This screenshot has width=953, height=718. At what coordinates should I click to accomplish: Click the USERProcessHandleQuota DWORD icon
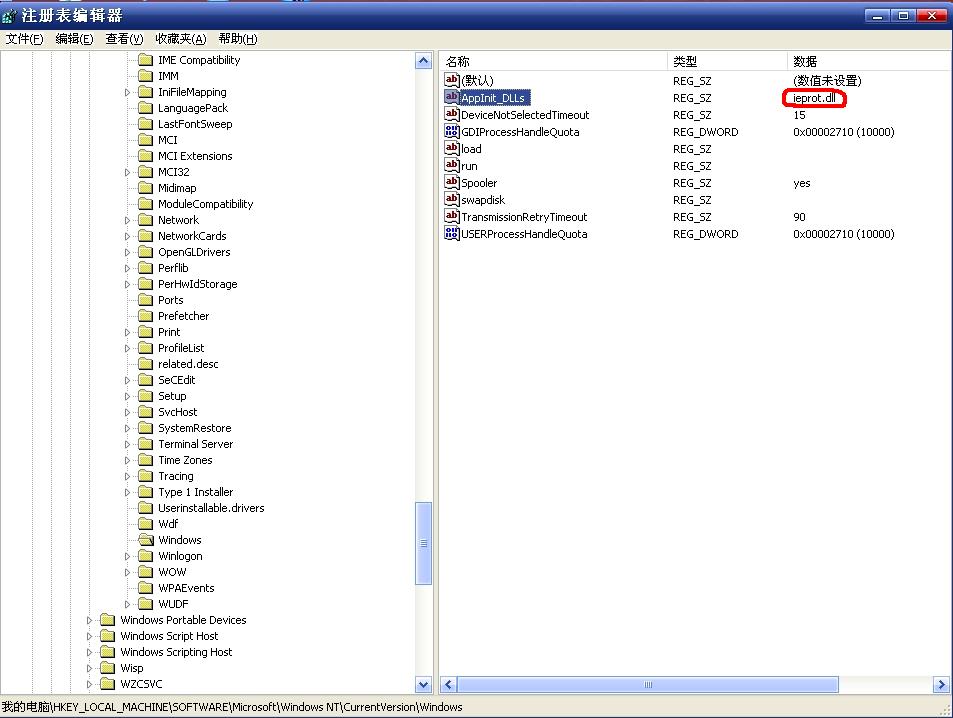coord(451,233)
